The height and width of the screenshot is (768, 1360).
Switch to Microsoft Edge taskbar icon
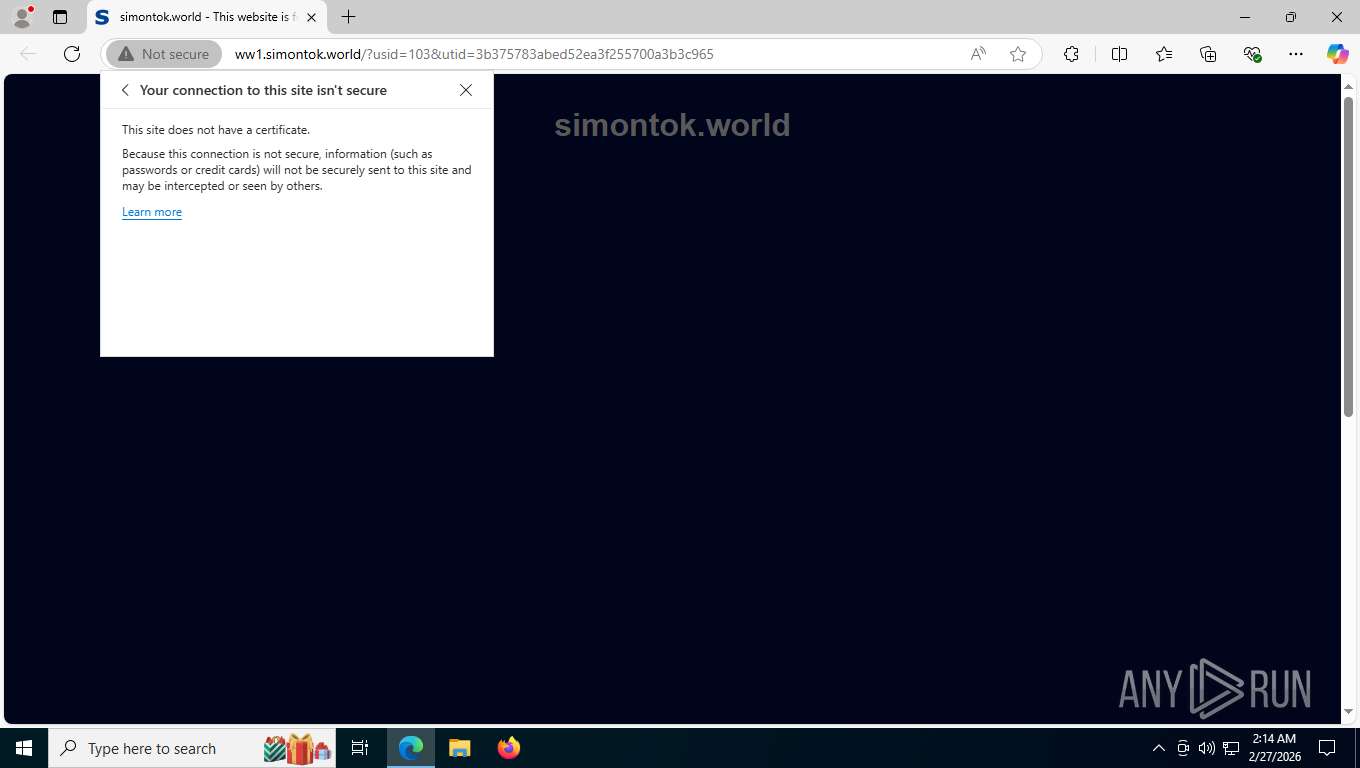(411, 748)
